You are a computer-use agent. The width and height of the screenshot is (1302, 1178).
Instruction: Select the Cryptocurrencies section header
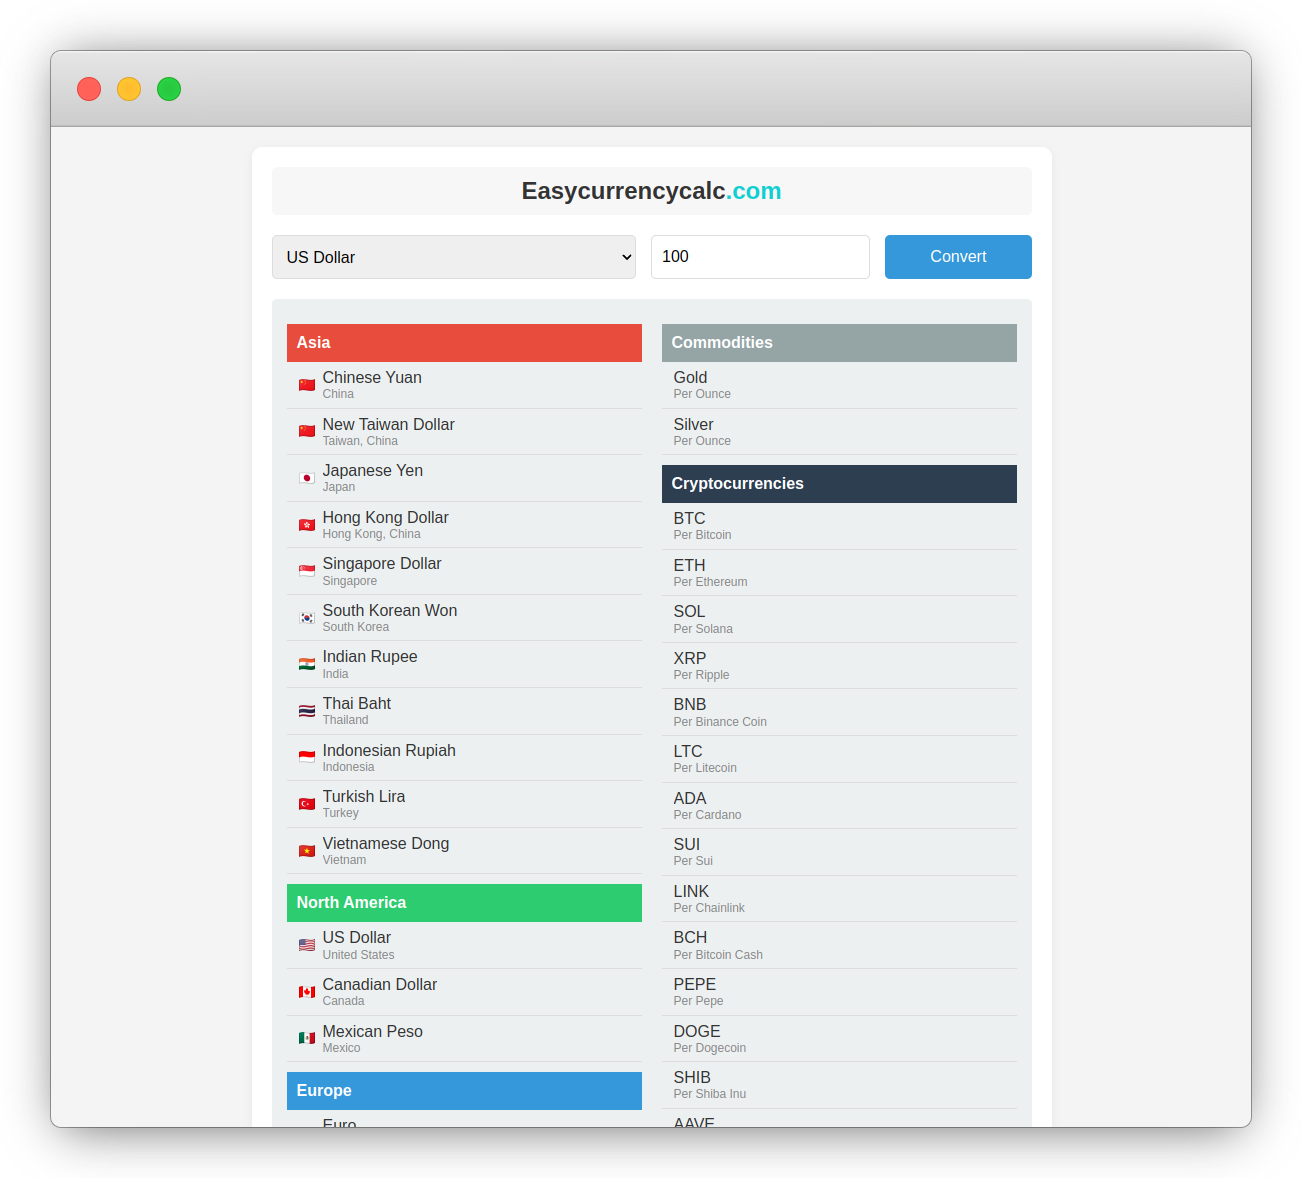[839, 484]
